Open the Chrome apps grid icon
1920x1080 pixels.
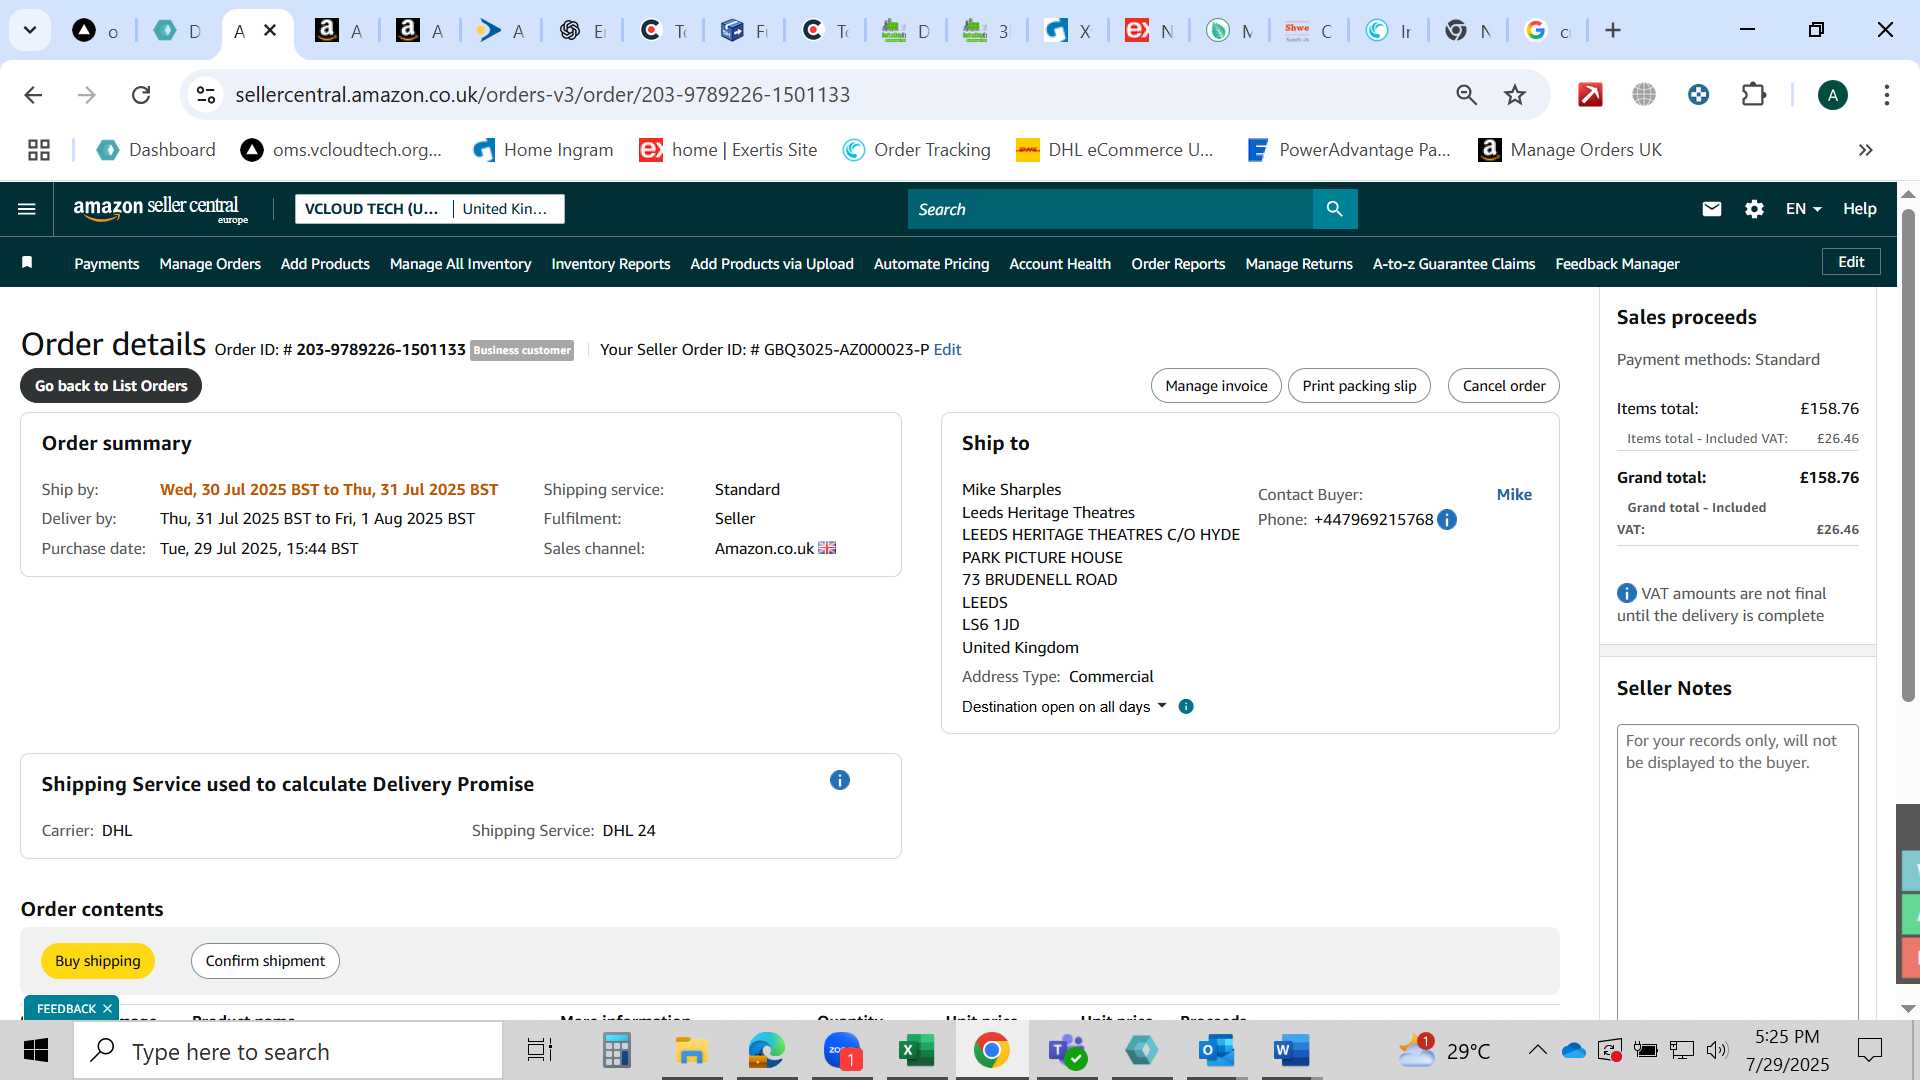click(x=39, y=150)
